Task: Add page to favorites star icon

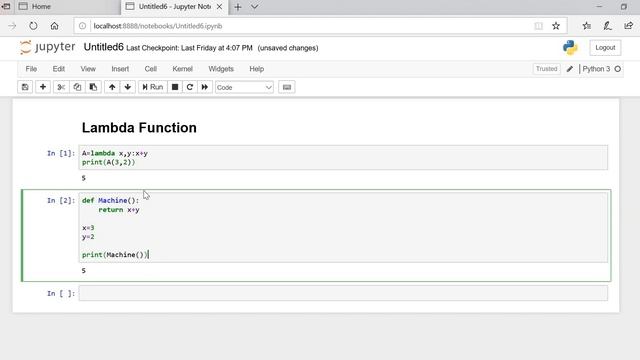Action: [x=556, y=26]
